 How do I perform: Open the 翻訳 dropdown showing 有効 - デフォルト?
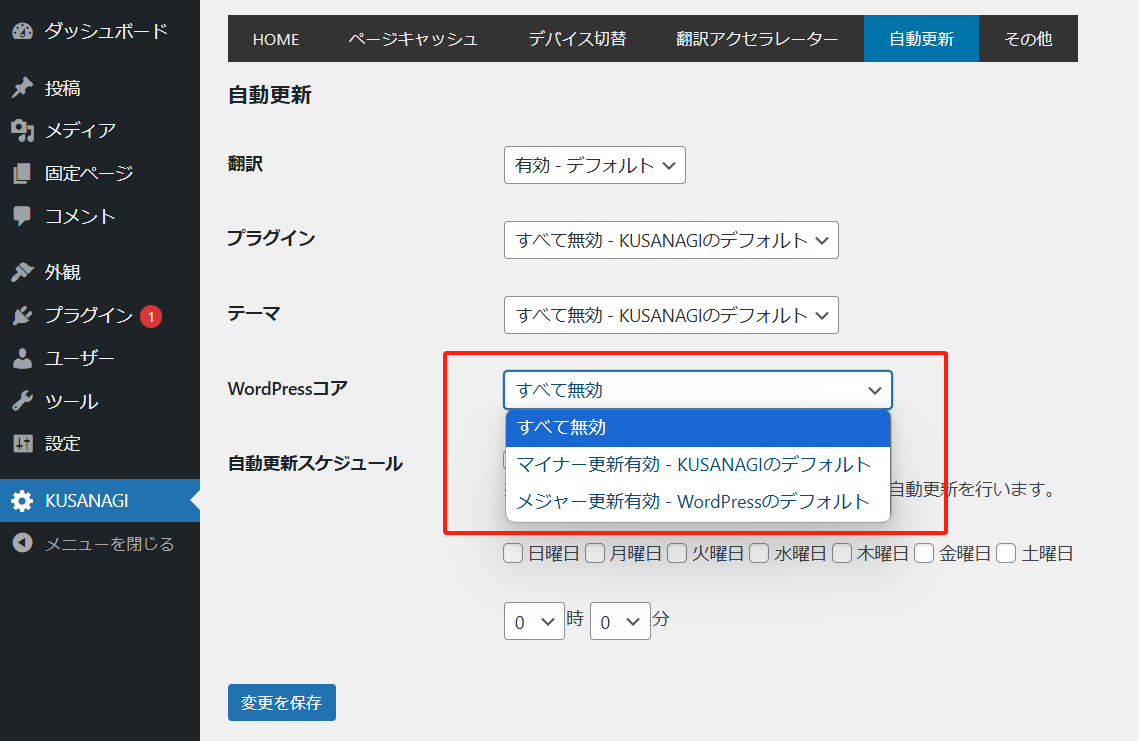(x=594, y=165)
